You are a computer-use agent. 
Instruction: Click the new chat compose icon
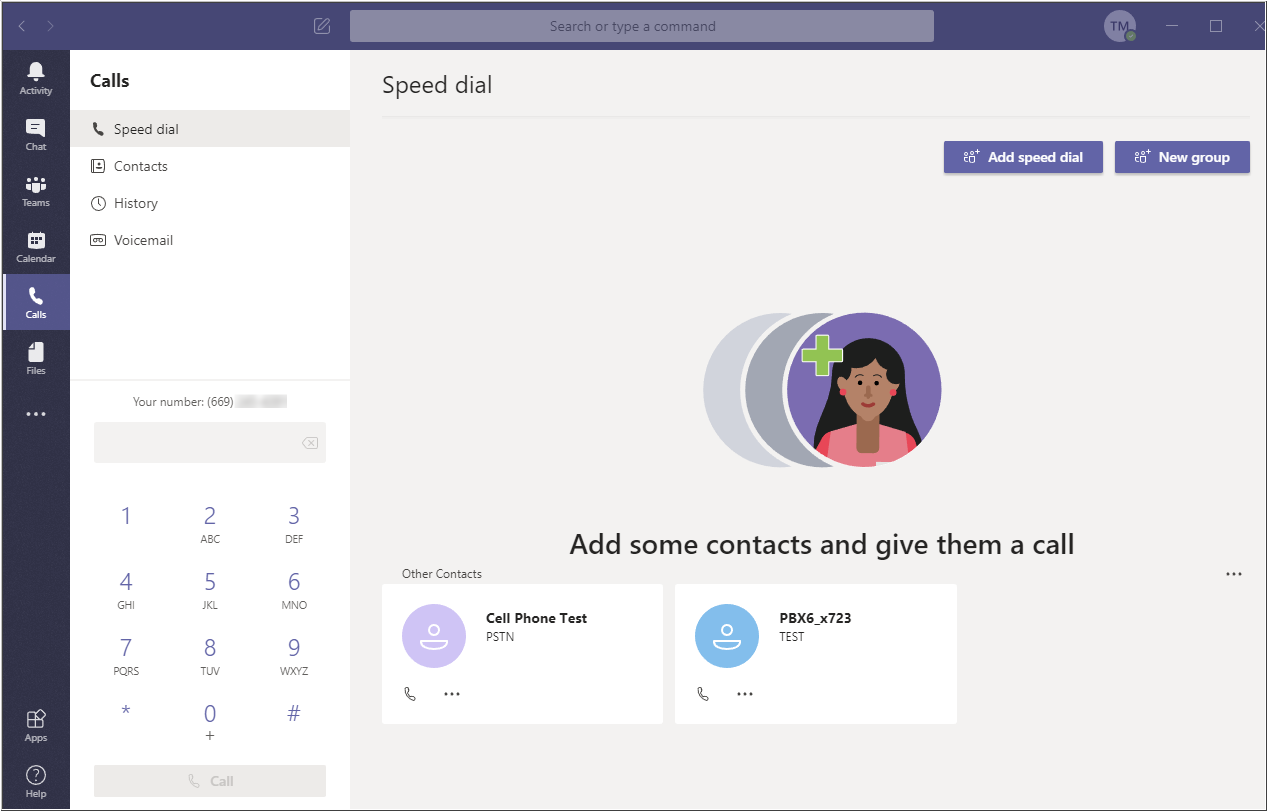(x=322, y=26)
